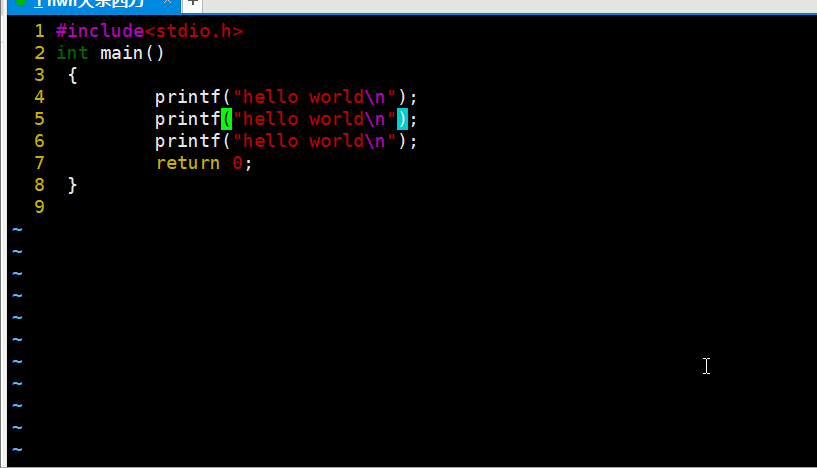Click the green 'int' keyword
The height and width of the screenshot is (468, 817).
(72, 53)
